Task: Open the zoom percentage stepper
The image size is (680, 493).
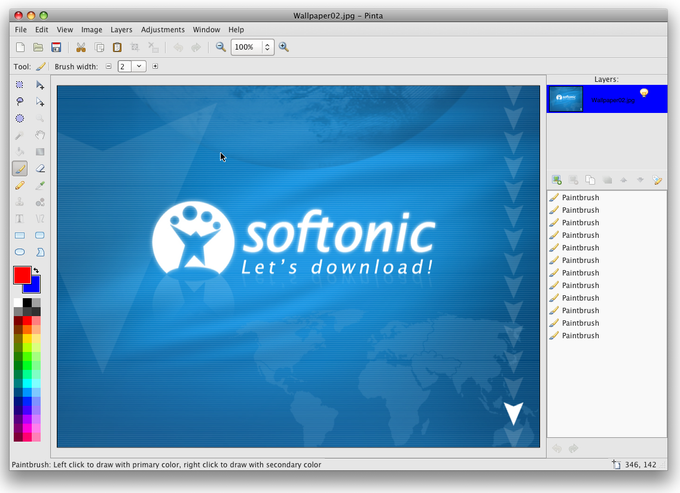Action: tap(267, 47)
